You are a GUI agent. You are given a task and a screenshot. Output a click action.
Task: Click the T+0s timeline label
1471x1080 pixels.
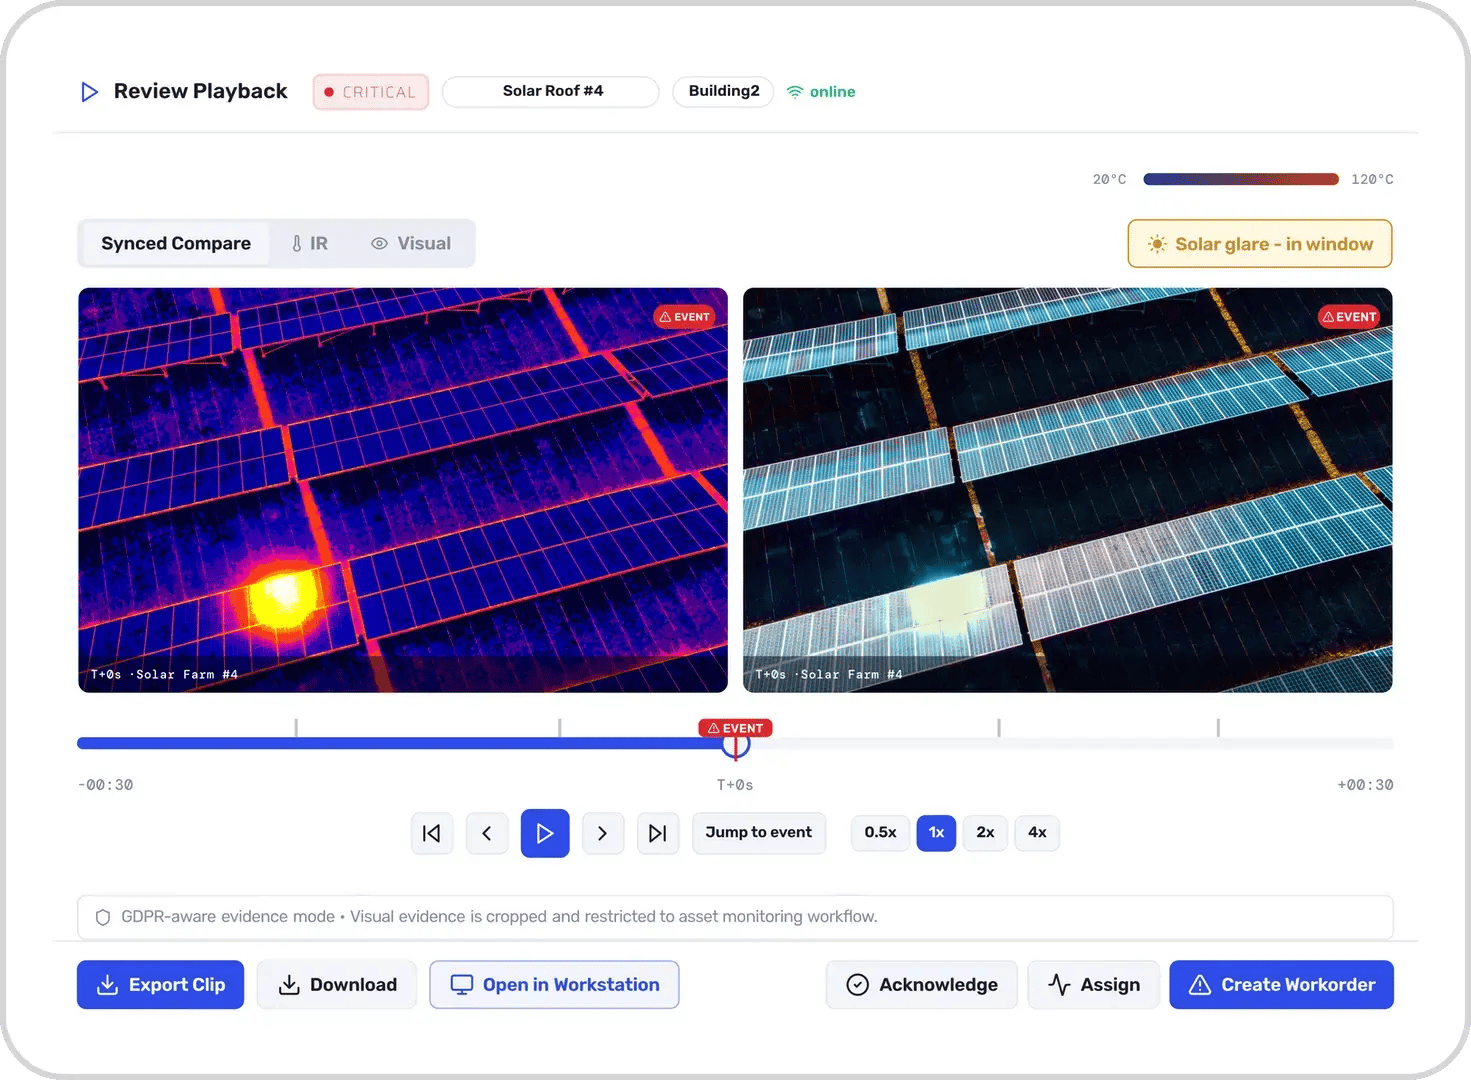tap(735, 785)
